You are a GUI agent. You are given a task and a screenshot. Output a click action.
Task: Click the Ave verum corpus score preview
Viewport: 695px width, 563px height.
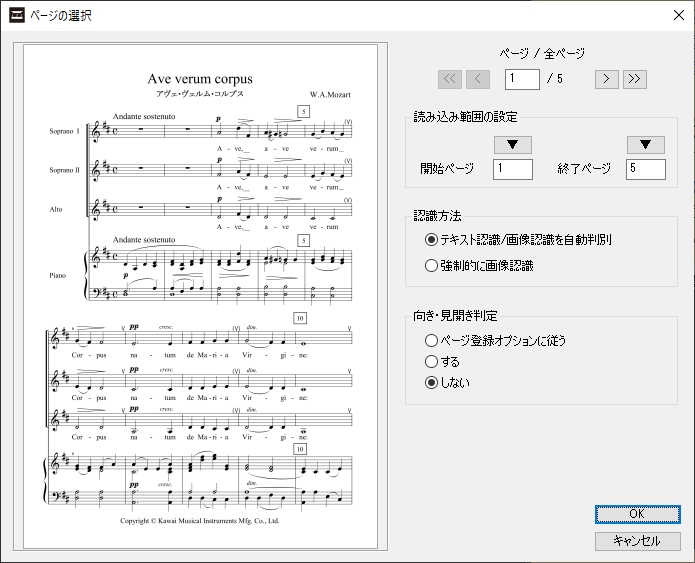[200, 297]
